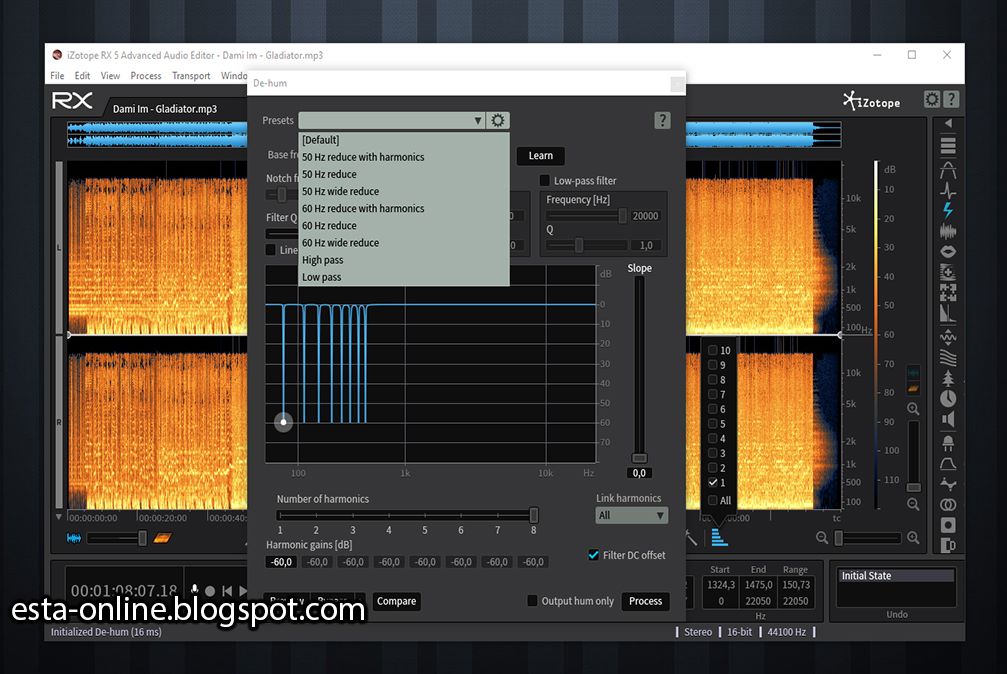Choose 60 Hz wide reduce preset
Image resolution: width=1007 pixels, height=674 pixels.
pos(404,243)
